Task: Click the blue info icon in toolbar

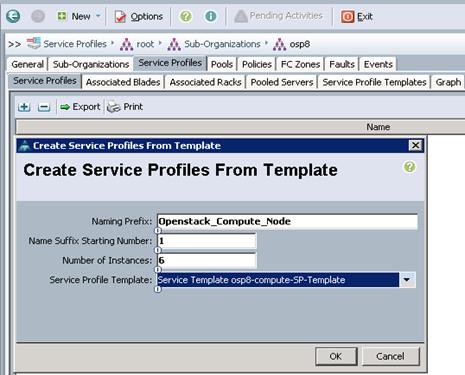Action: tap(211, 16)
